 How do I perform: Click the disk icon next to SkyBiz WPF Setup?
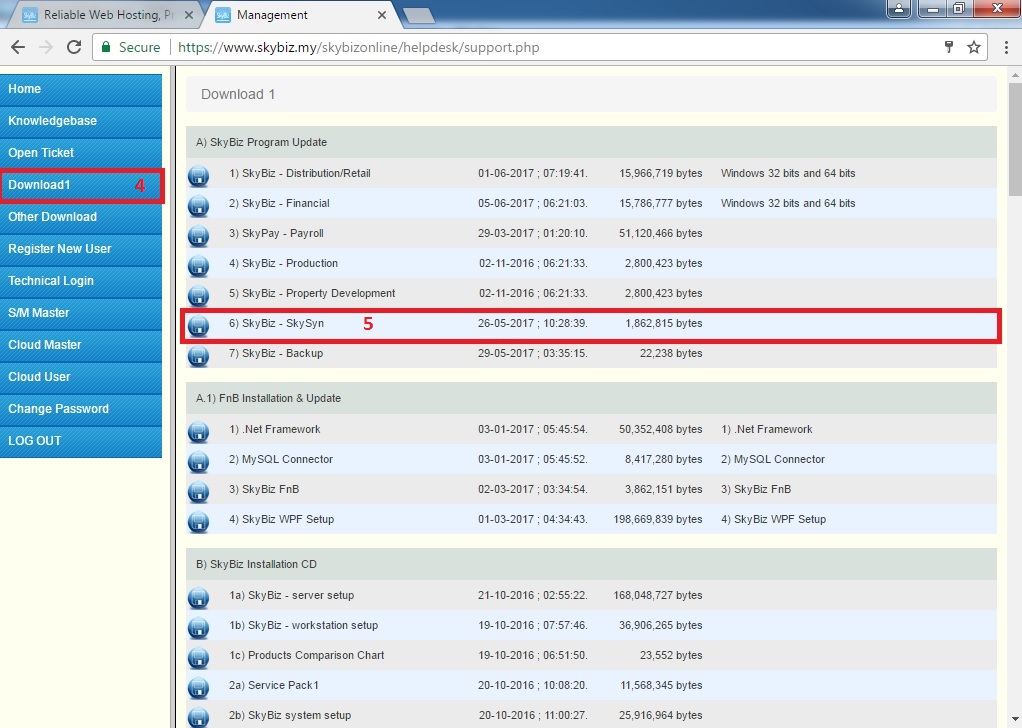pyautogui.click(x=198, y=522)
